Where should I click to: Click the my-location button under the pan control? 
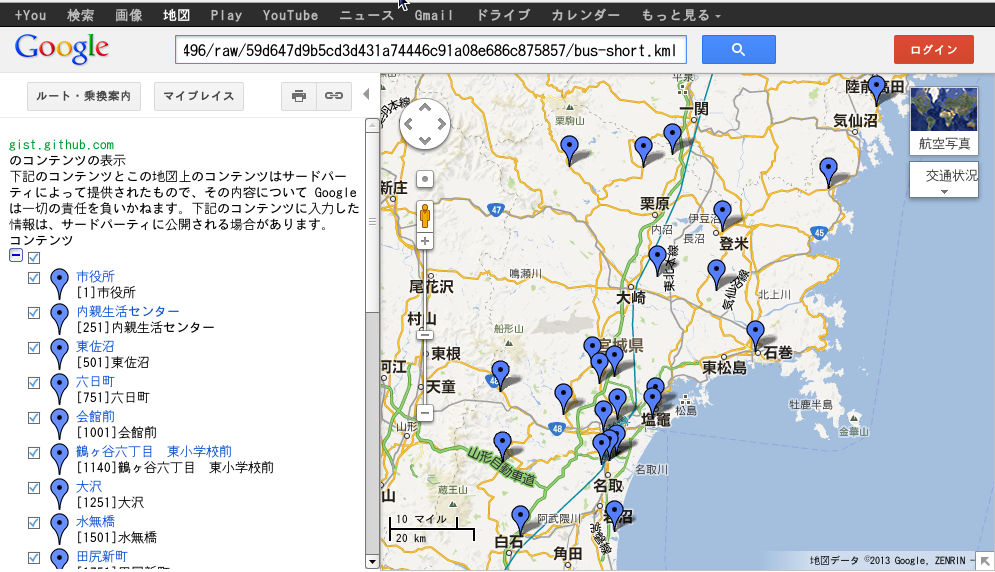pyautogui.click(x=425, y=179)
